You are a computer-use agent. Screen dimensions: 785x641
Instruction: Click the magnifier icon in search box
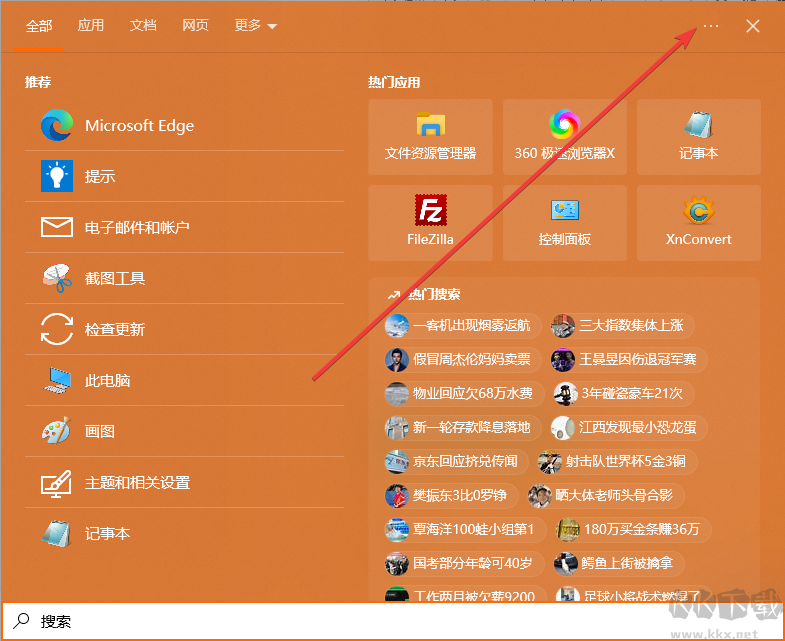click(21, 621)
